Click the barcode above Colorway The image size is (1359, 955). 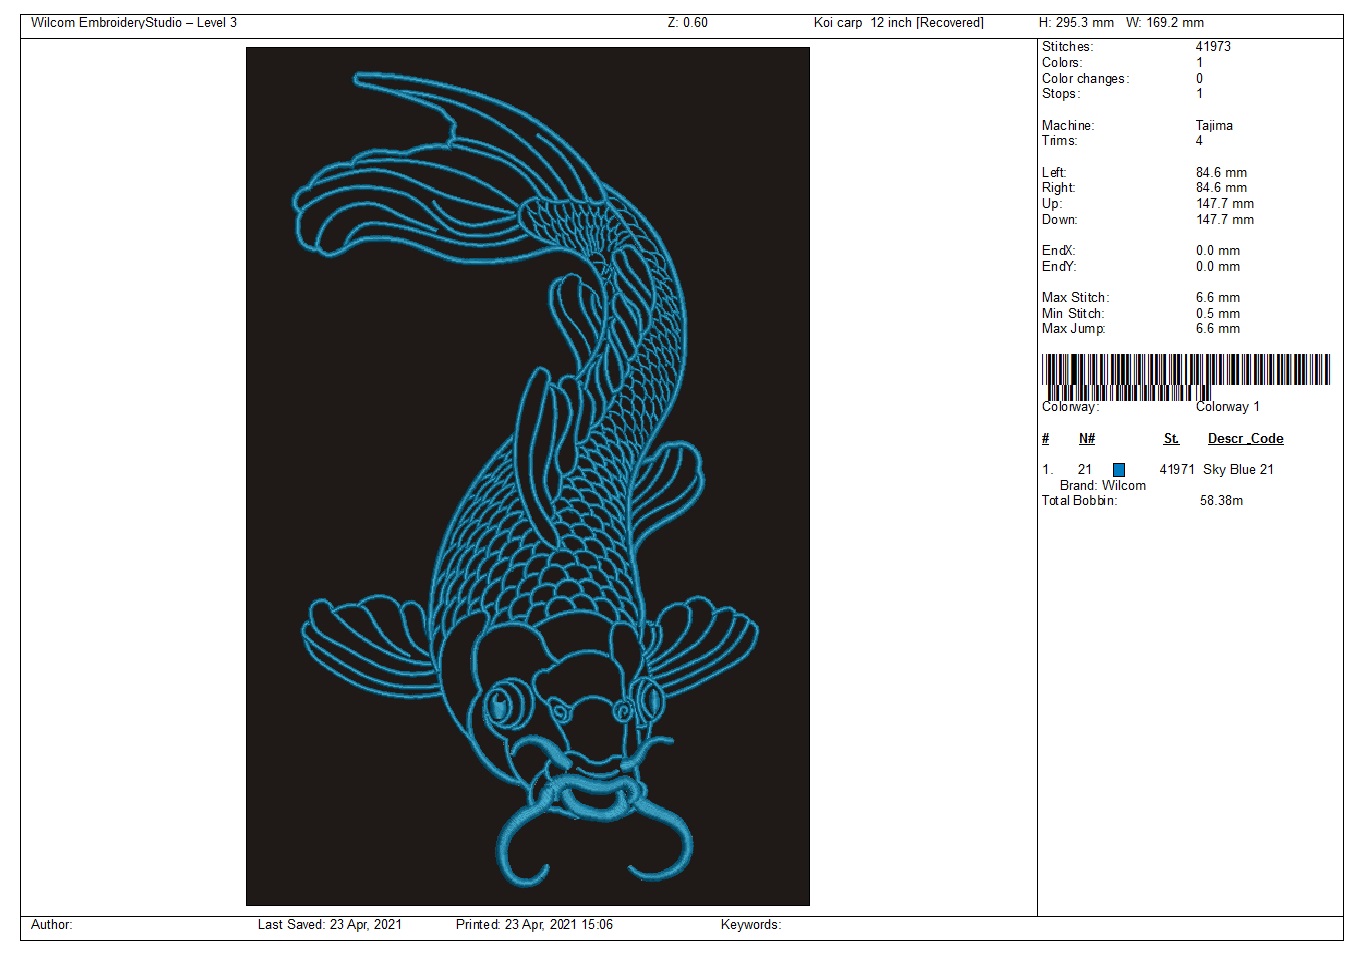click(1185, 372)
